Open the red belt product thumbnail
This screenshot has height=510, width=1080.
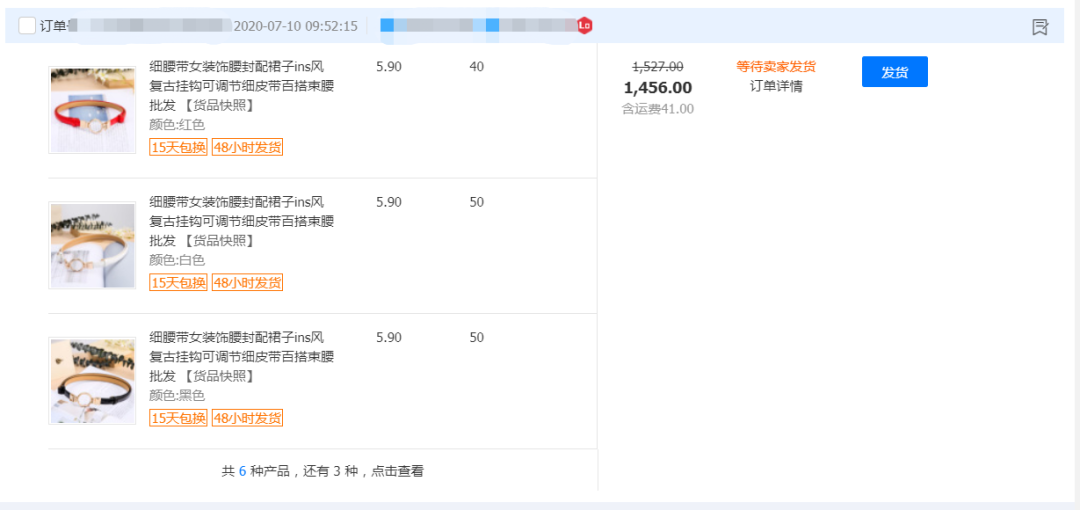point(92,110)
